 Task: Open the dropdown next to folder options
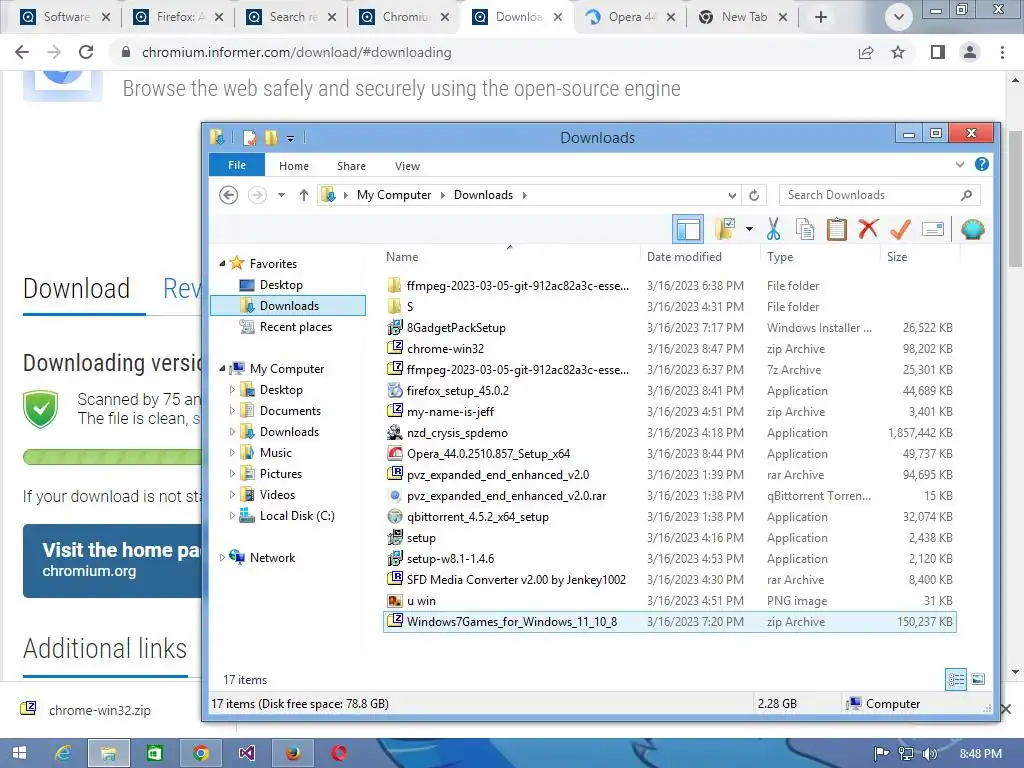(749, 229)
